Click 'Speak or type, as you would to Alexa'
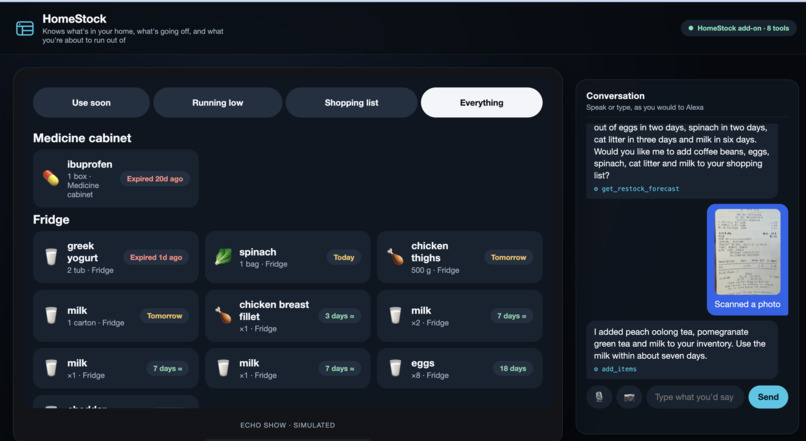The image size is (806, 441). [645, 107]
